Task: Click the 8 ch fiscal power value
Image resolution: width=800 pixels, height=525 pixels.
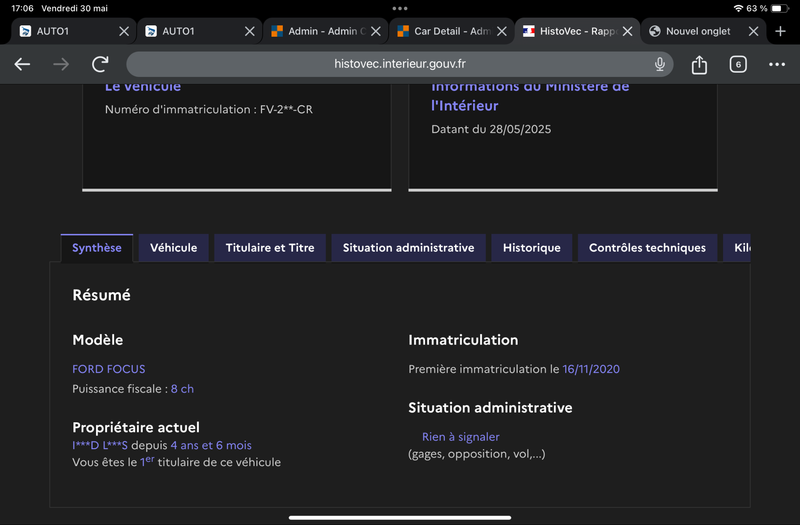Action: coord(182,389)
